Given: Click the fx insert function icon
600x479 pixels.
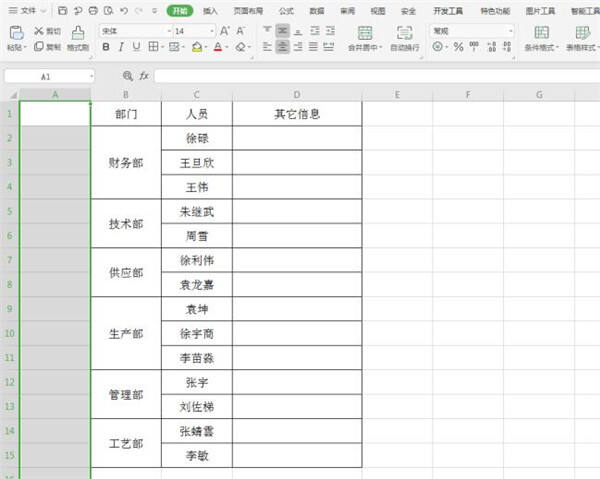Looking at the screenshot, I should [144, 76].
